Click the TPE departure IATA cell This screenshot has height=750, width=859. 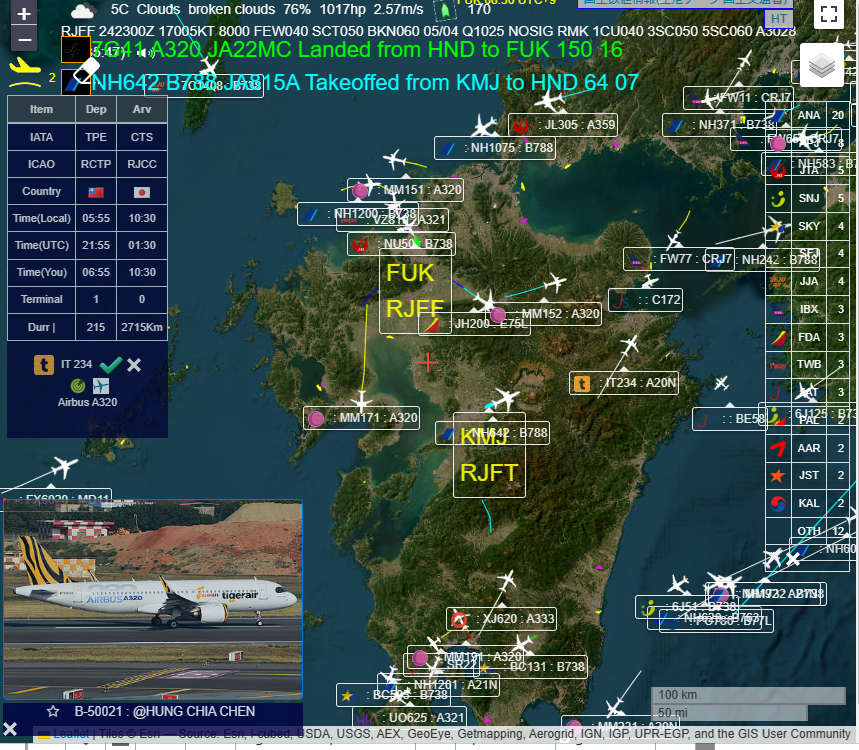coord(96,137)
